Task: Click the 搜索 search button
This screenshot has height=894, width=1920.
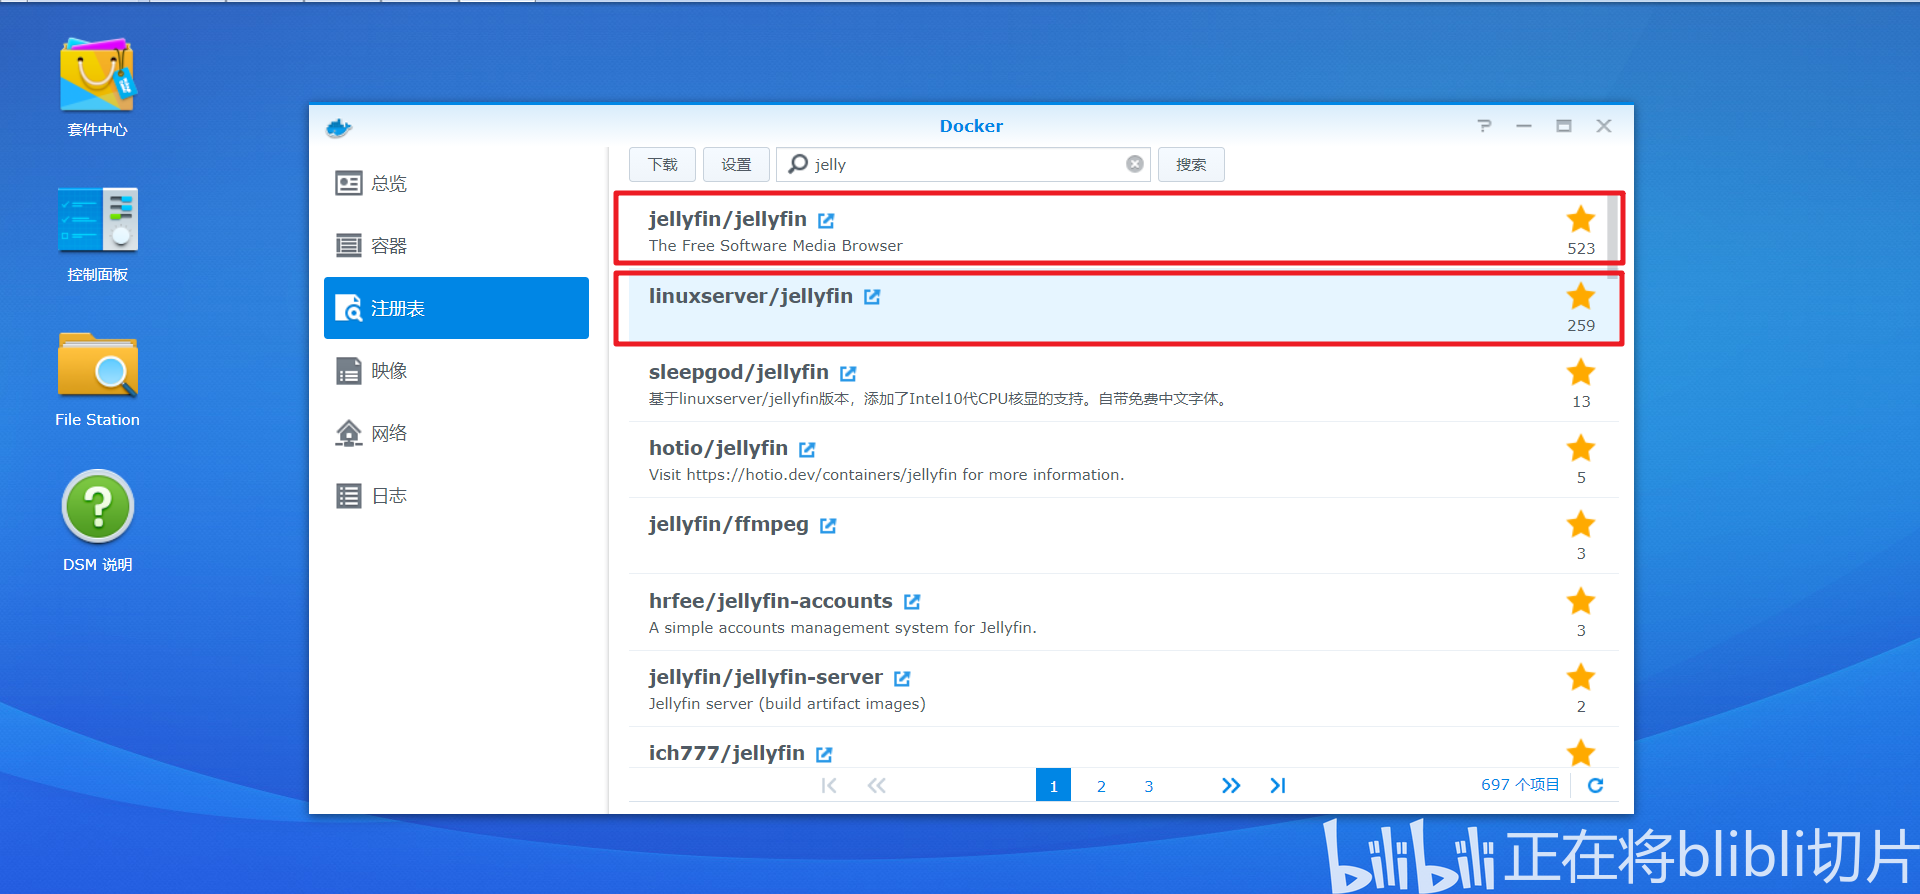Action: 1191,164
